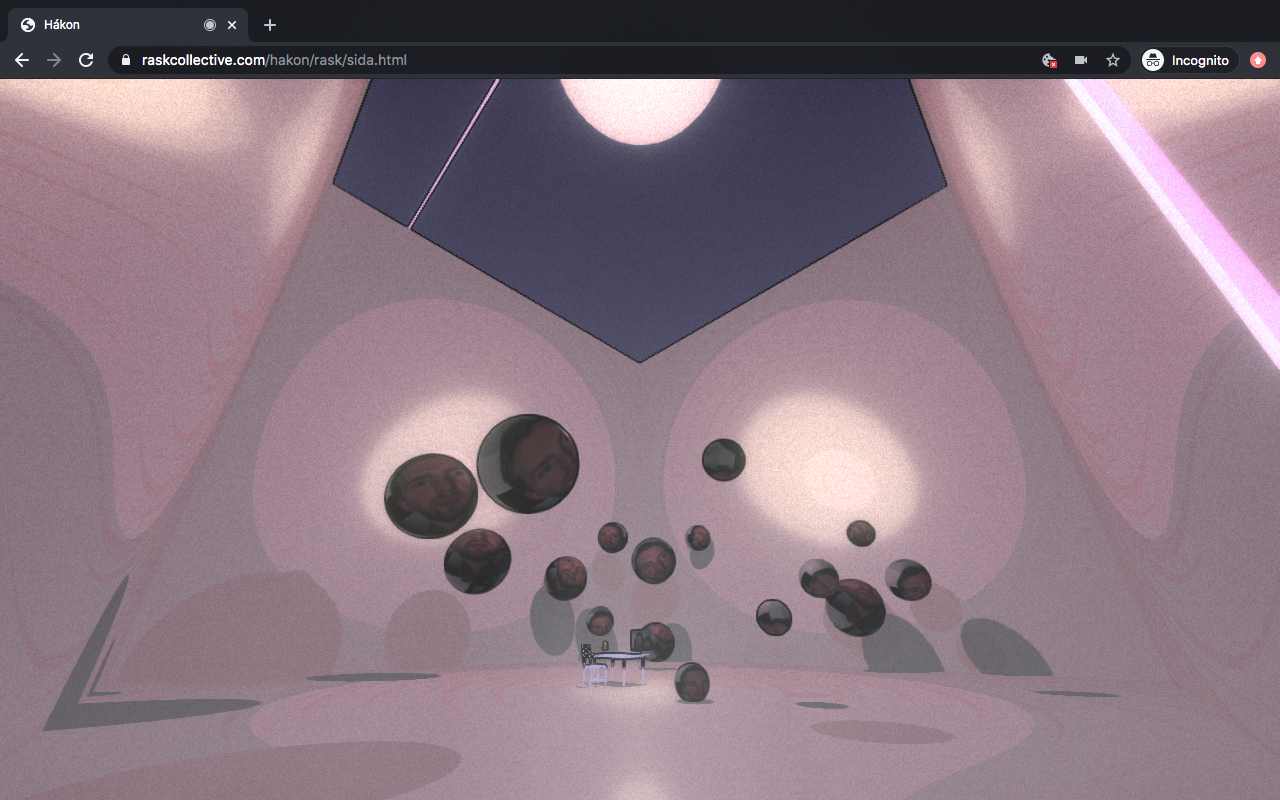The width and height of the screenshot is (1280, 800).
Task: Click the face sphere resting on floor
Action: 691,682
